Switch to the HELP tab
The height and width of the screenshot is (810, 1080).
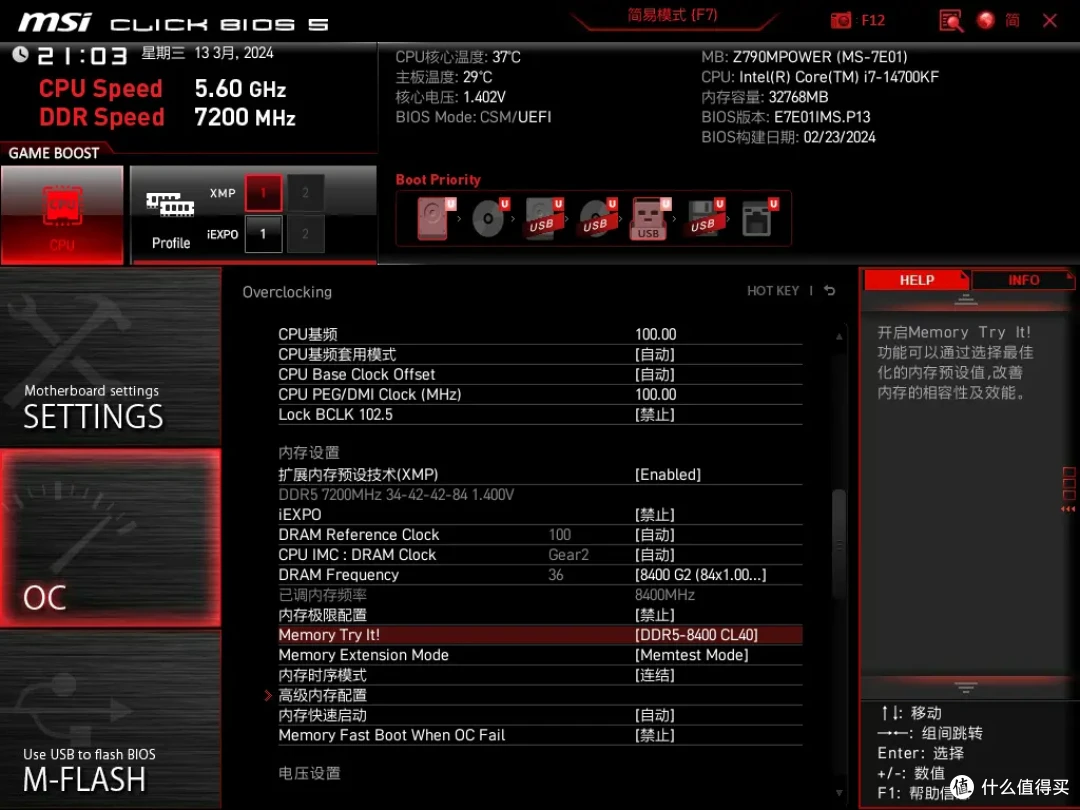[x=916, y=280]
